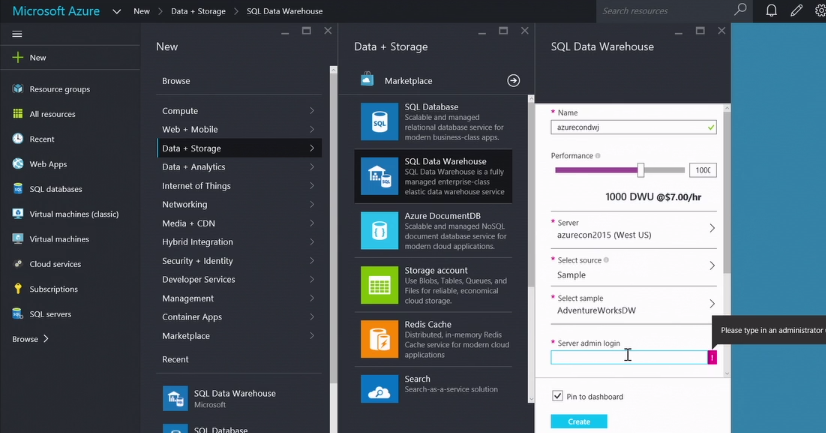Choose the Redis Cache icon
The width and height of the screenshot is (826, 433).
click(379, 339)
